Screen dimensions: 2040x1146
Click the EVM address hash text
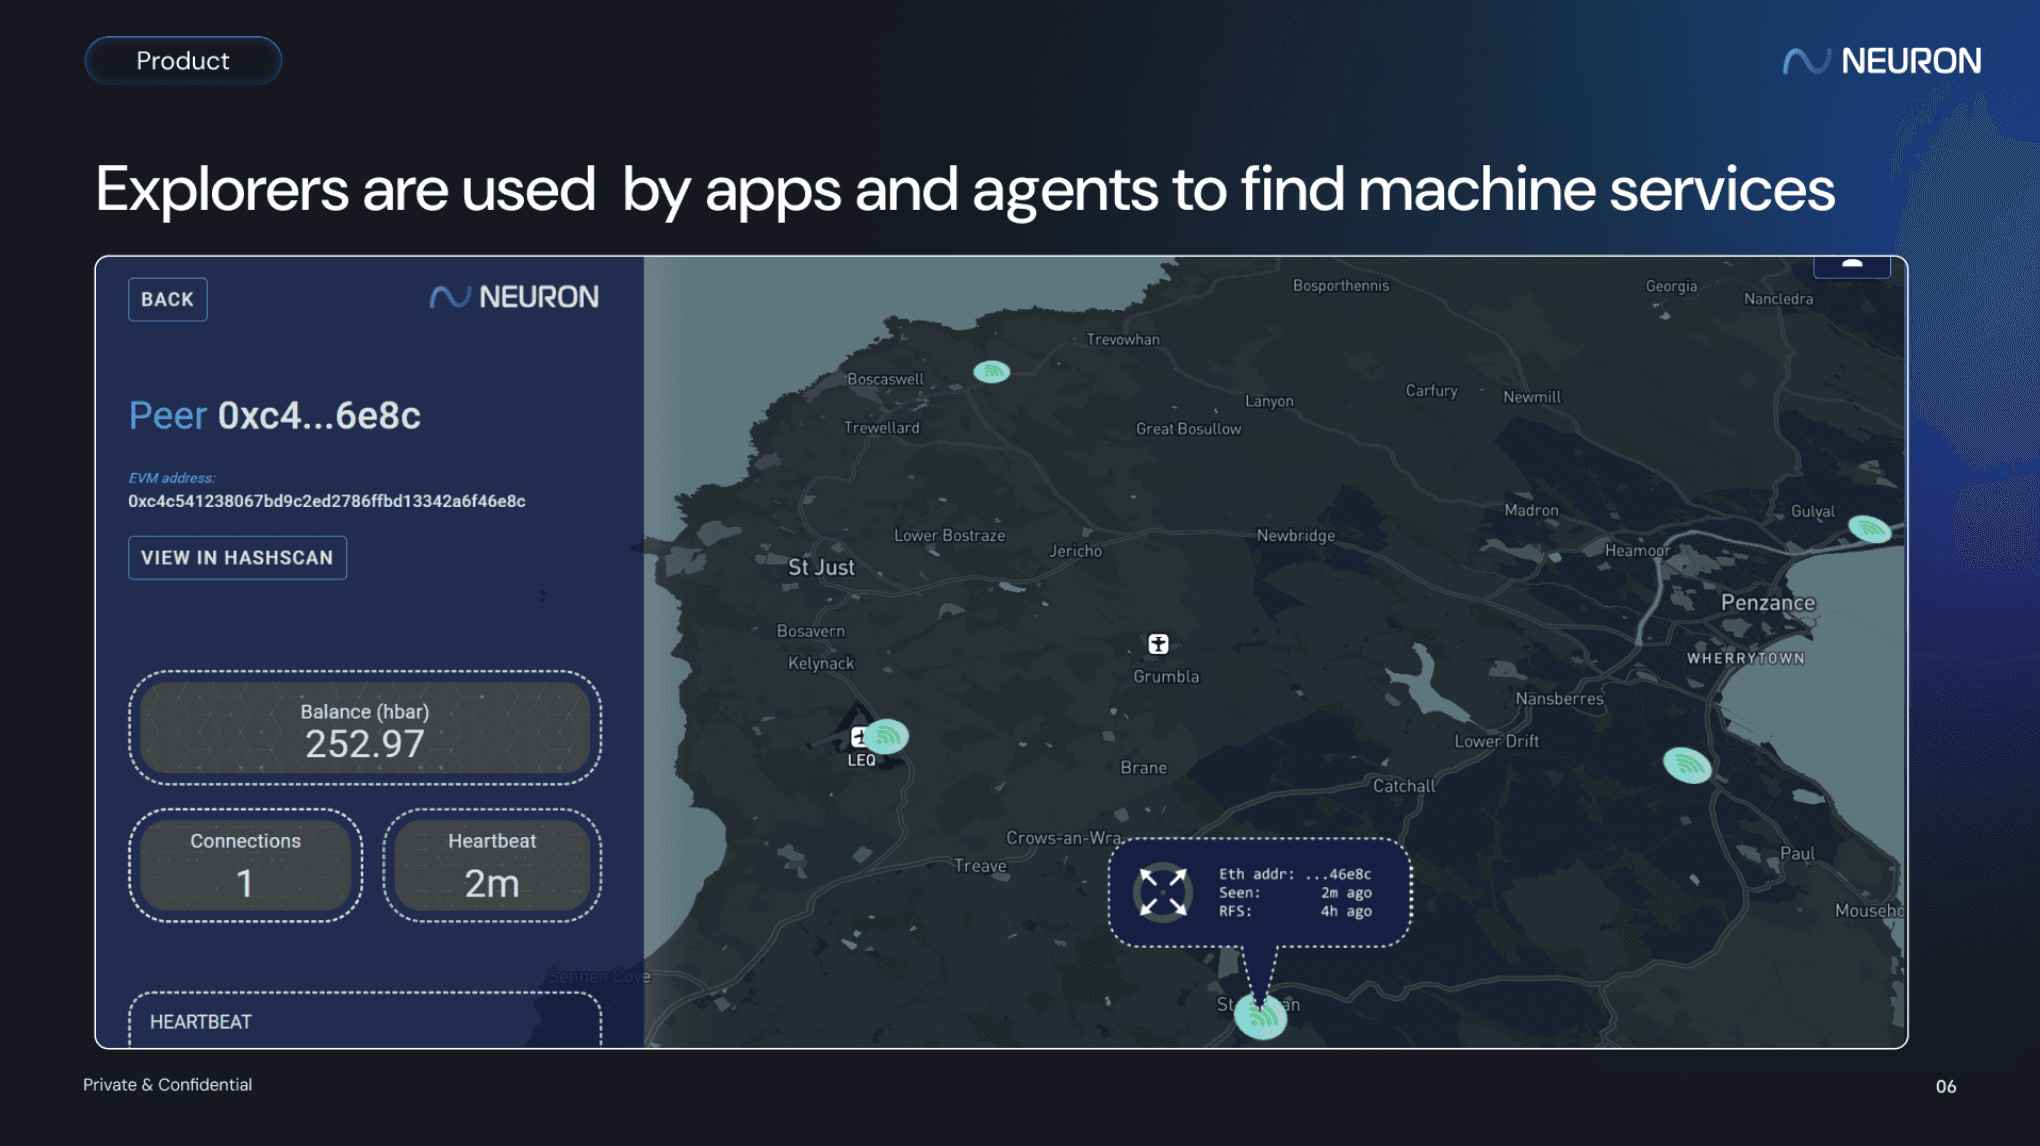326,501
